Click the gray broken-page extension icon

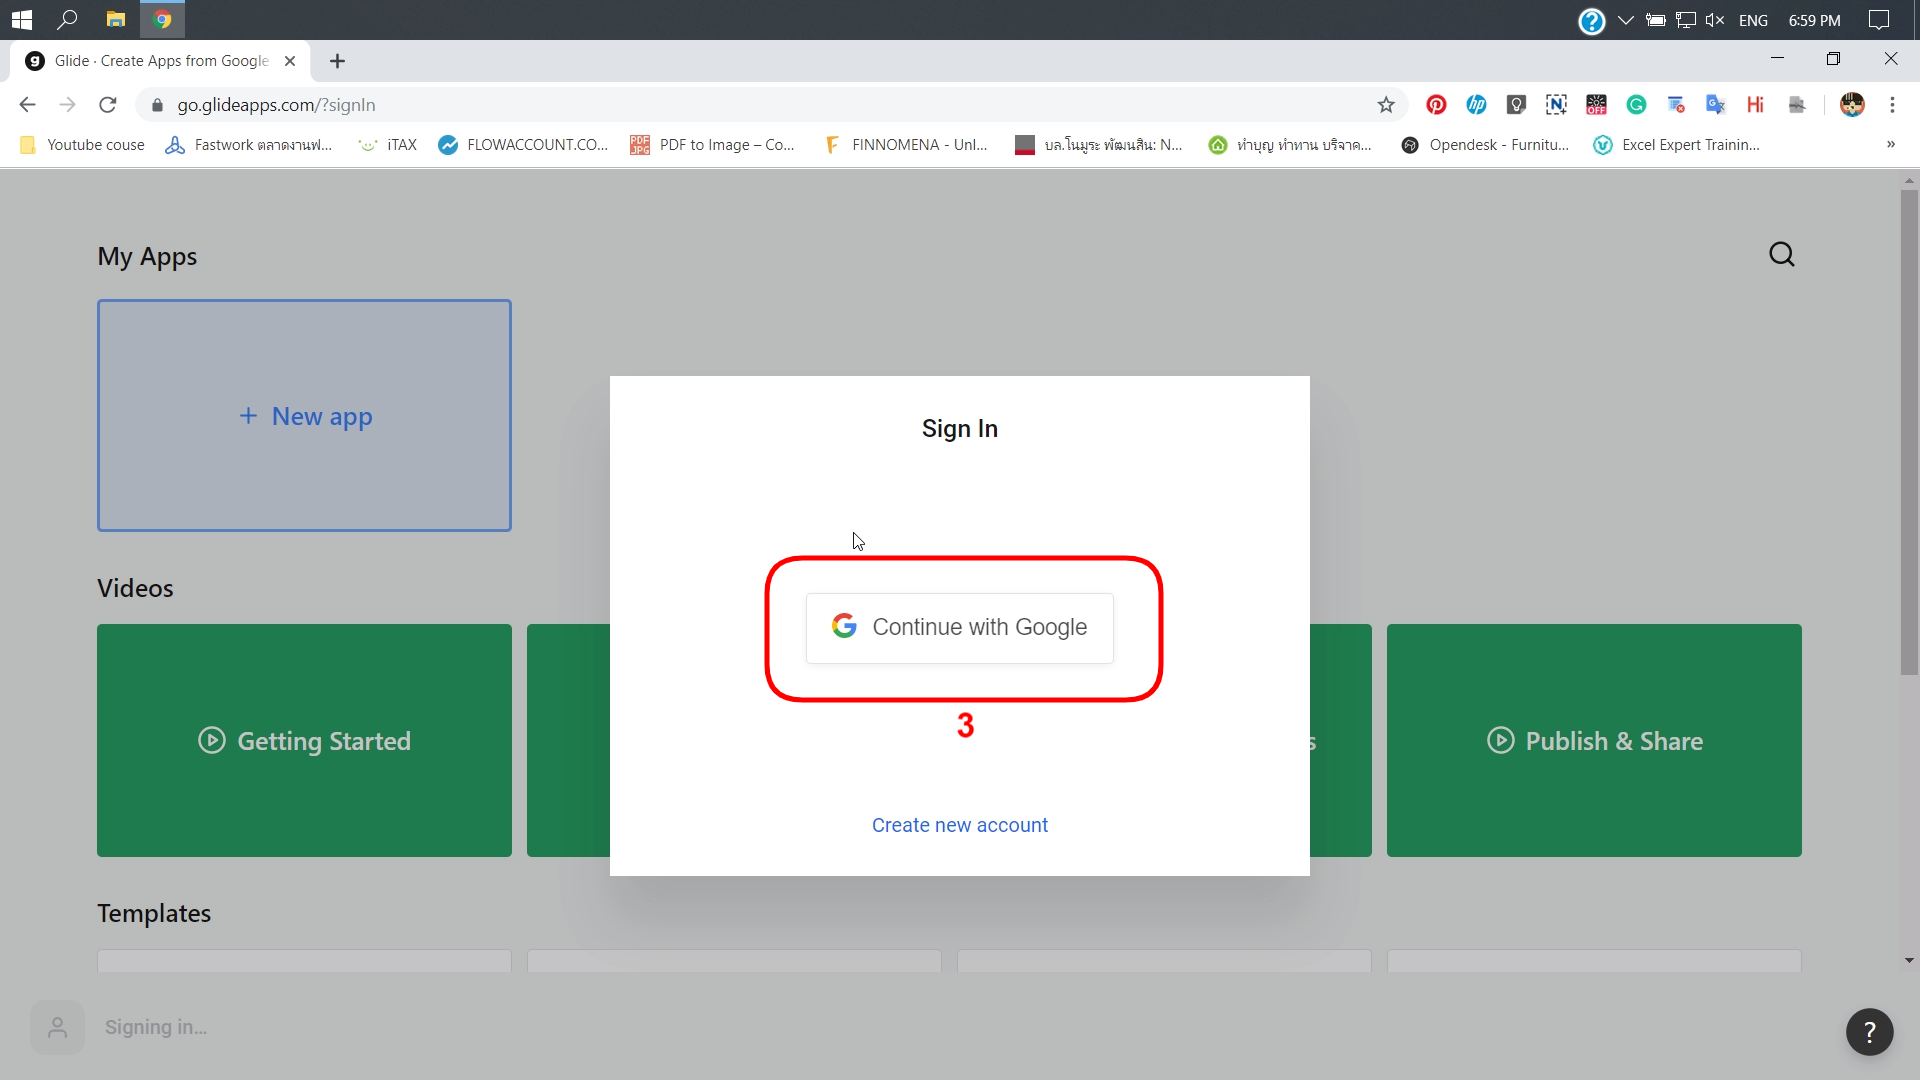click(x=1797, y=105)
